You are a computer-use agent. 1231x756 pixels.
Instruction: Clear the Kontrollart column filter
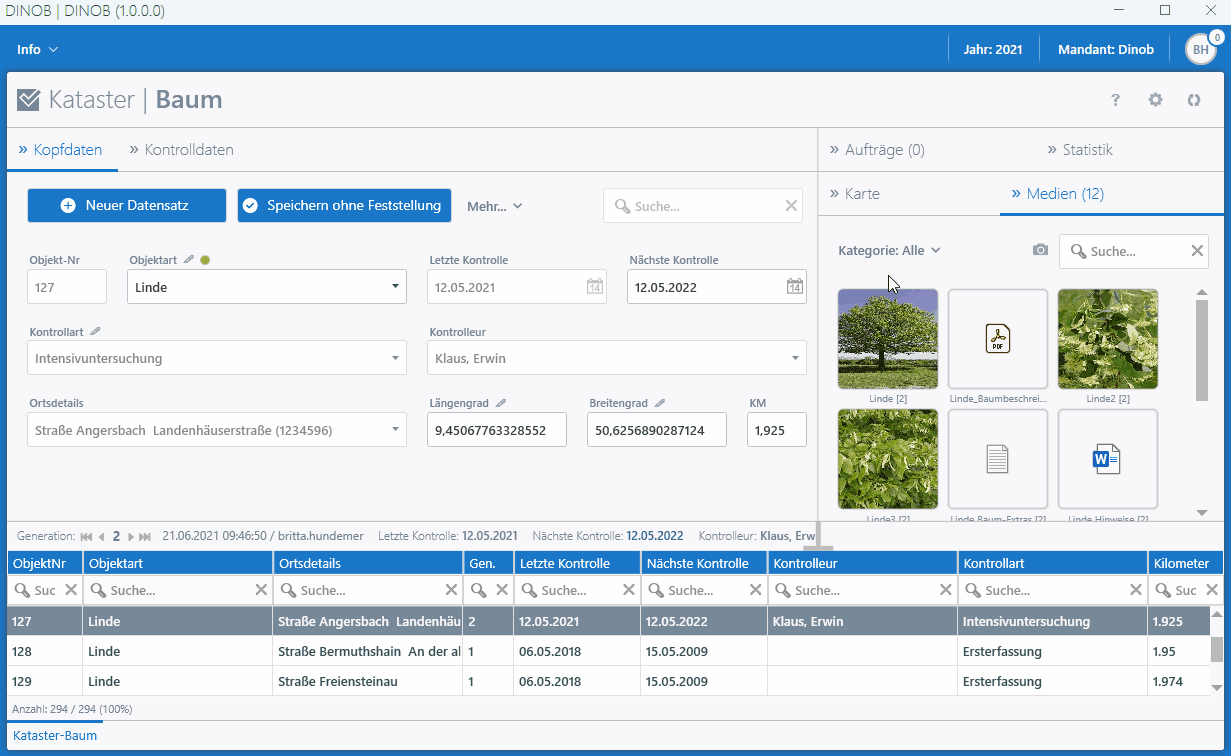pos(1136,590)
